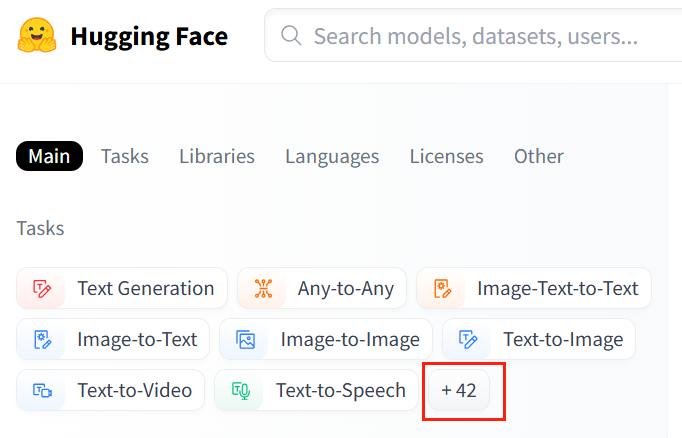Viewport: 682px width, 438px height.
Task: Go to the Other tab
Action: pos(539,156)
